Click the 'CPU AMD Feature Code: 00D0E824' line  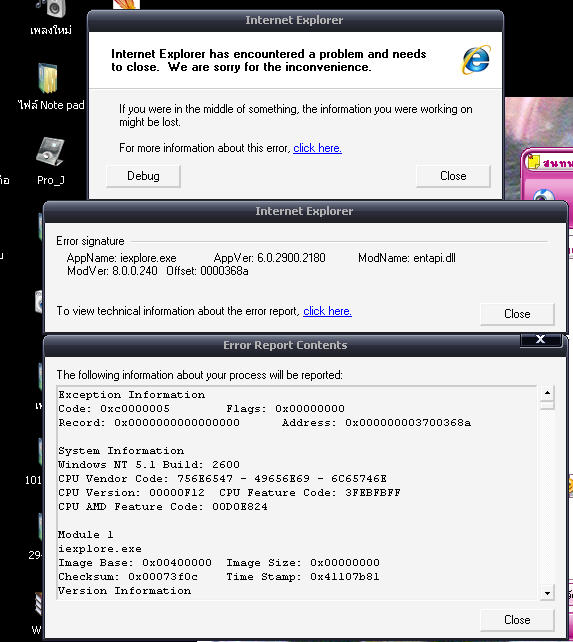[x=163, y=506]
